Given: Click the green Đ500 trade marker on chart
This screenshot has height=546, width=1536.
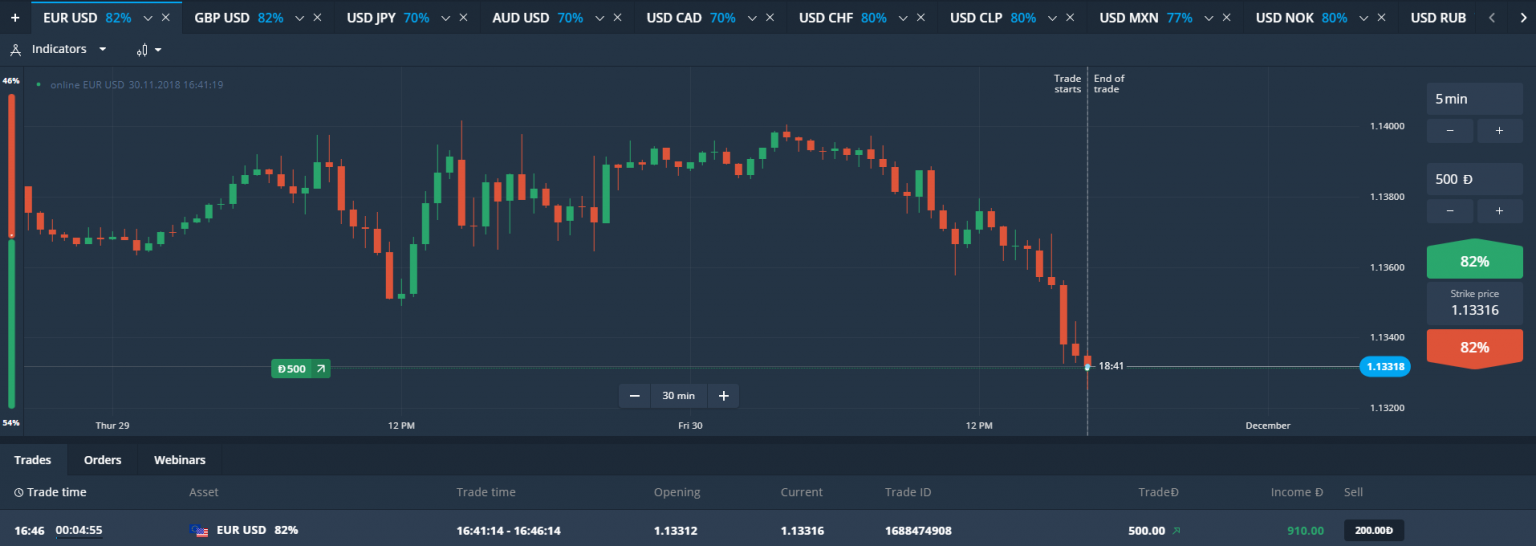Looking at the screenshot, I should coord(300,369).
